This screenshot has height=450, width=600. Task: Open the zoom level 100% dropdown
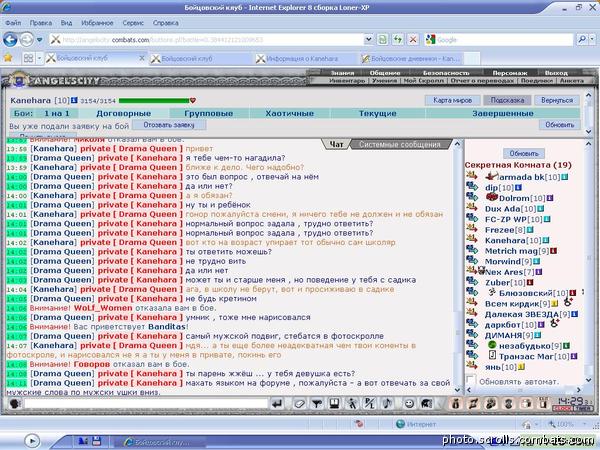click(x=584, y=424)
